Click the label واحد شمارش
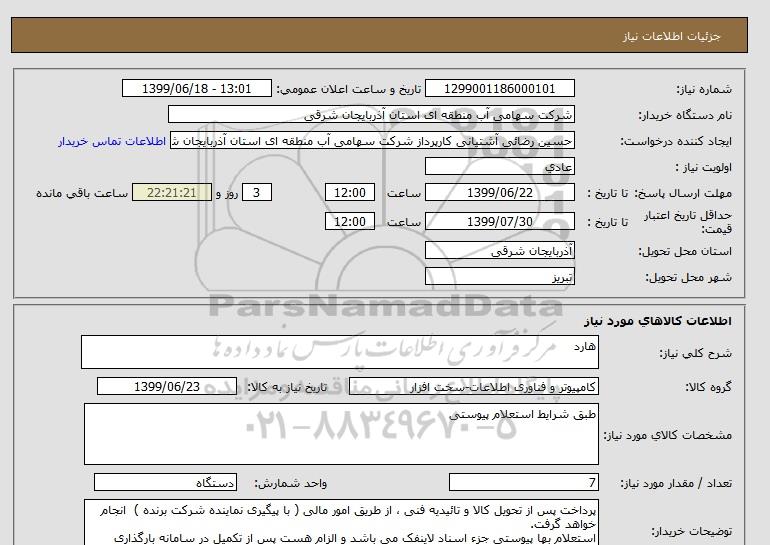Viewport: 770px width, 545px height. 290,484
